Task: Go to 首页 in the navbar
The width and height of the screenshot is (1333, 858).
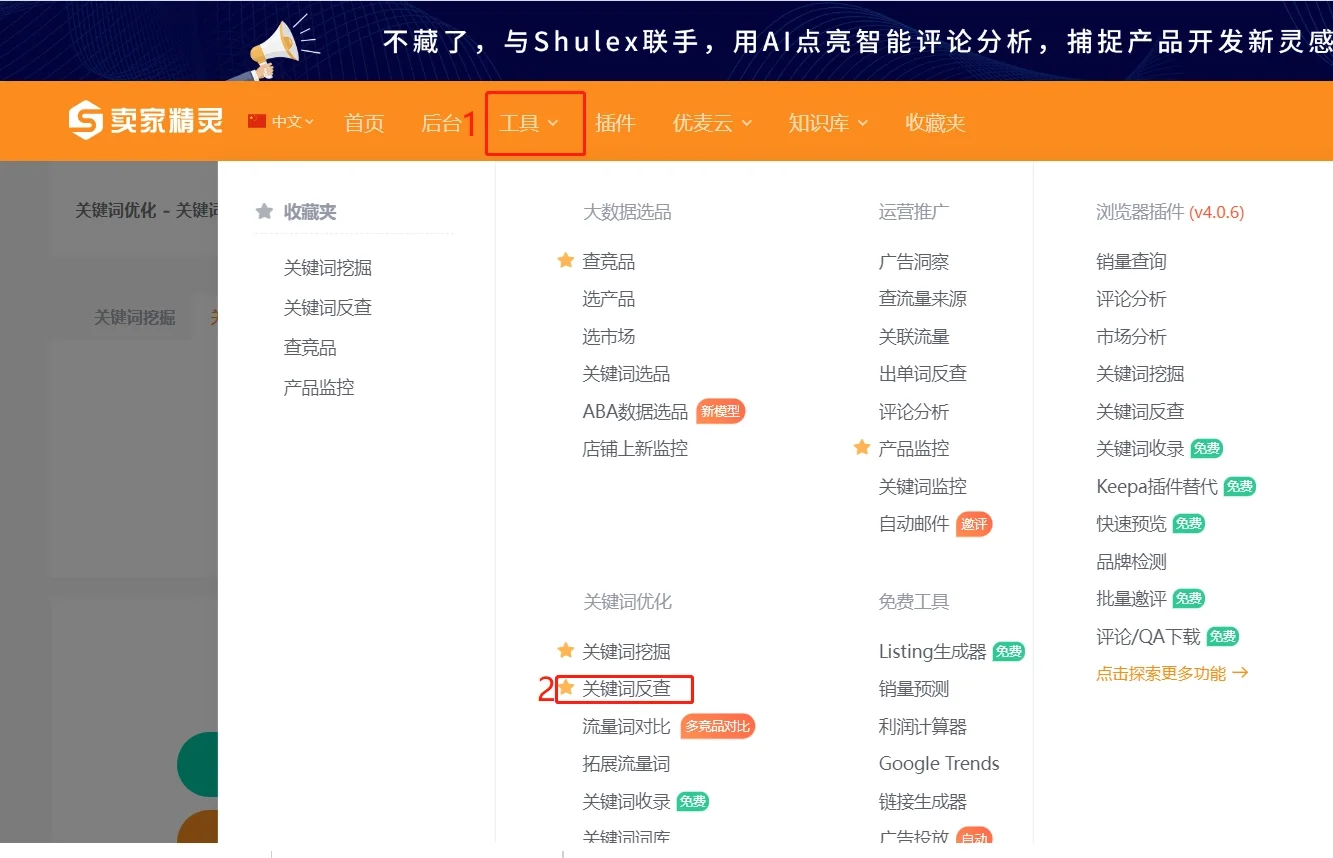Action: pyautogui.click(x=364, y=123)
